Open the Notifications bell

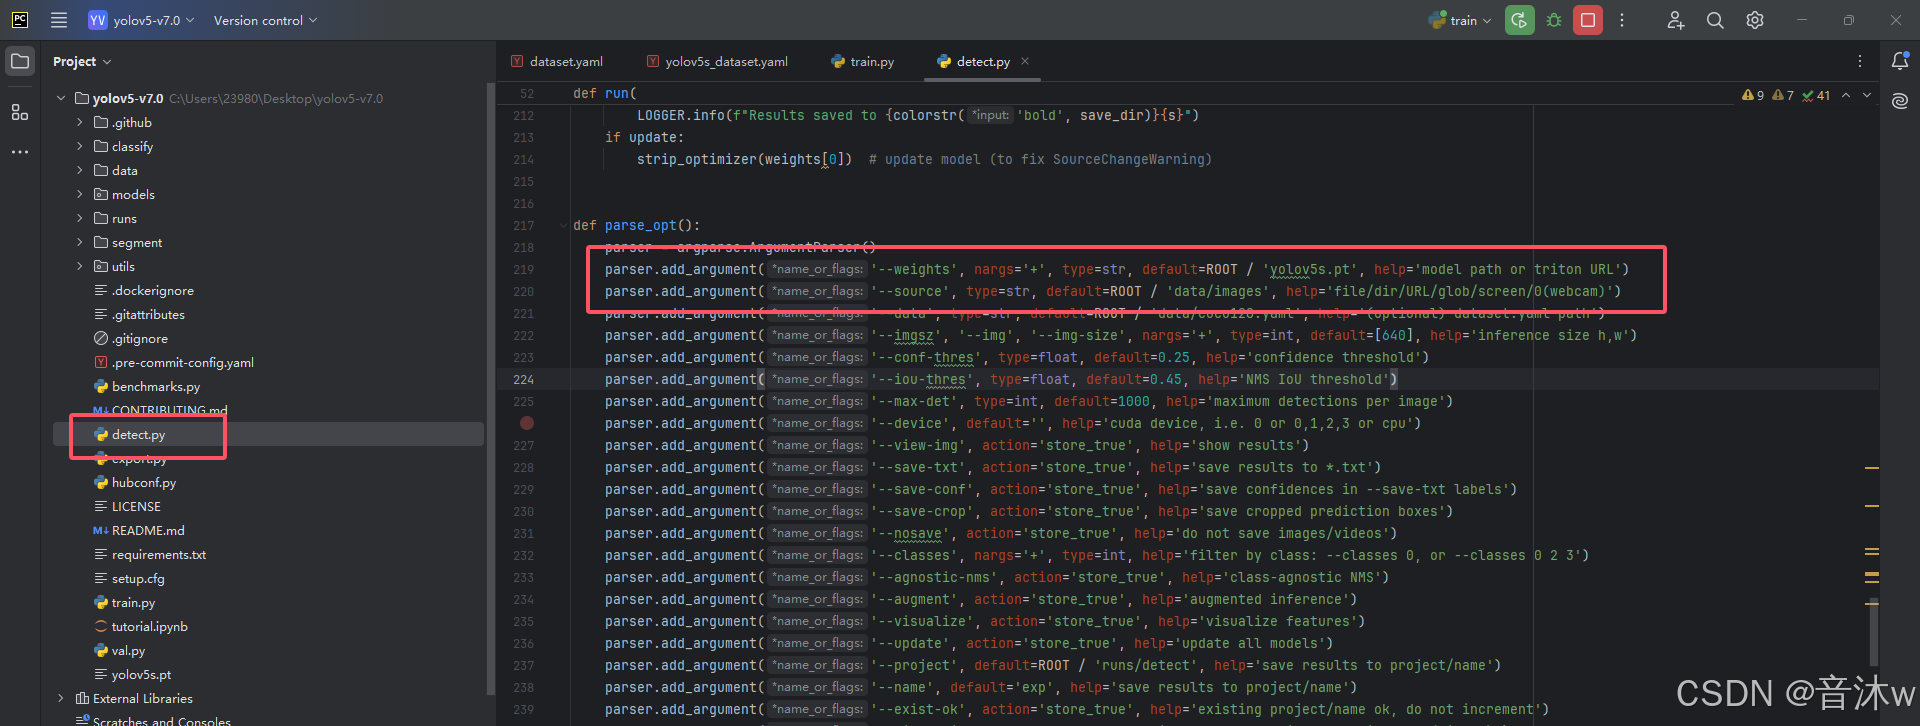click(1900, 61)
